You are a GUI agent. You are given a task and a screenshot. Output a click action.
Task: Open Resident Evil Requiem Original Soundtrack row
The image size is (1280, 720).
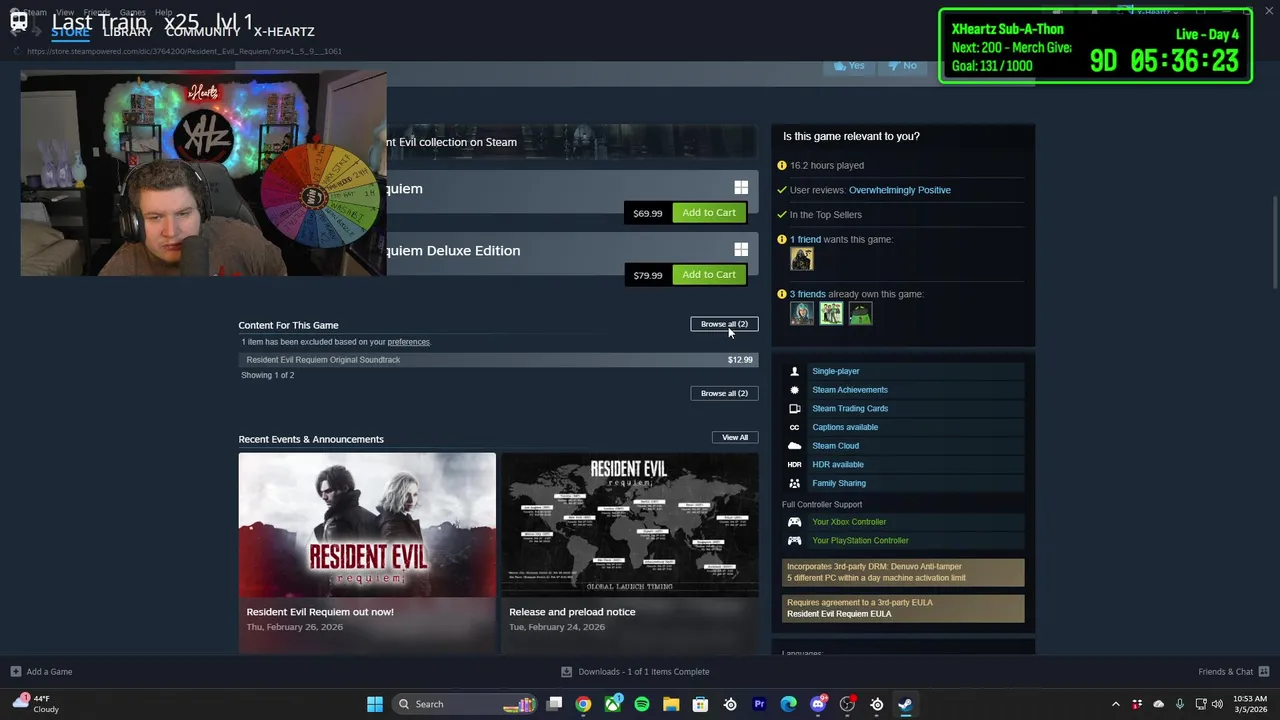(498, 360)
